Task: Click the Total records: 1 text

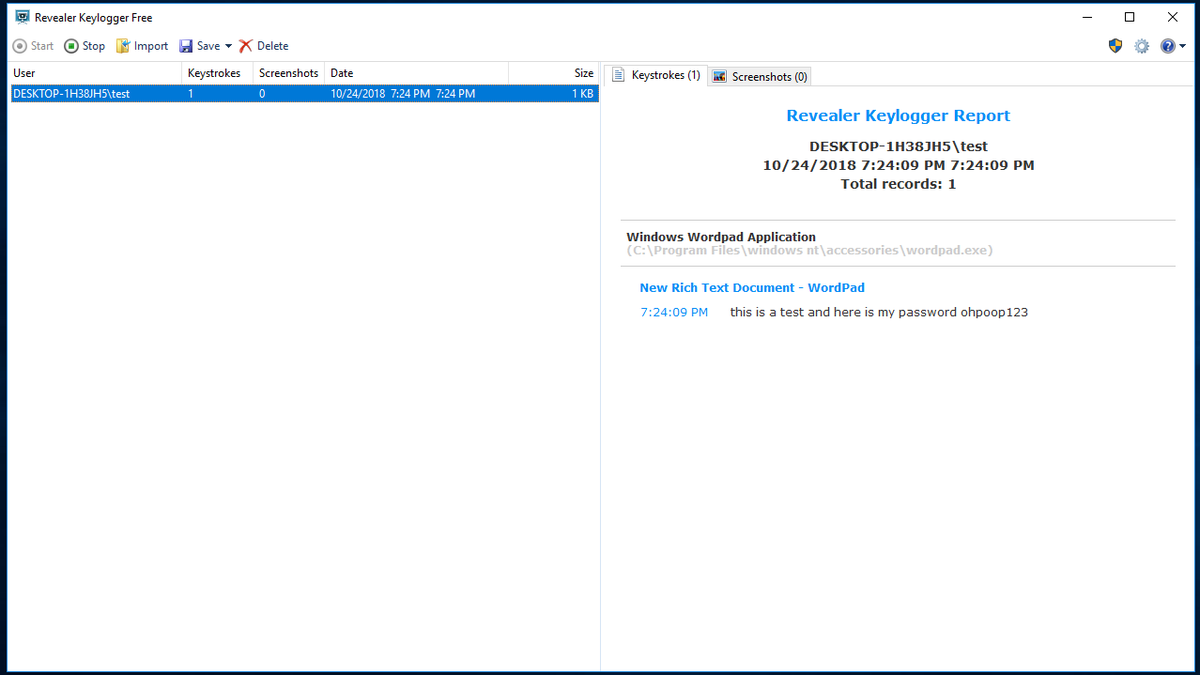Action: click(x=898, y=184)
